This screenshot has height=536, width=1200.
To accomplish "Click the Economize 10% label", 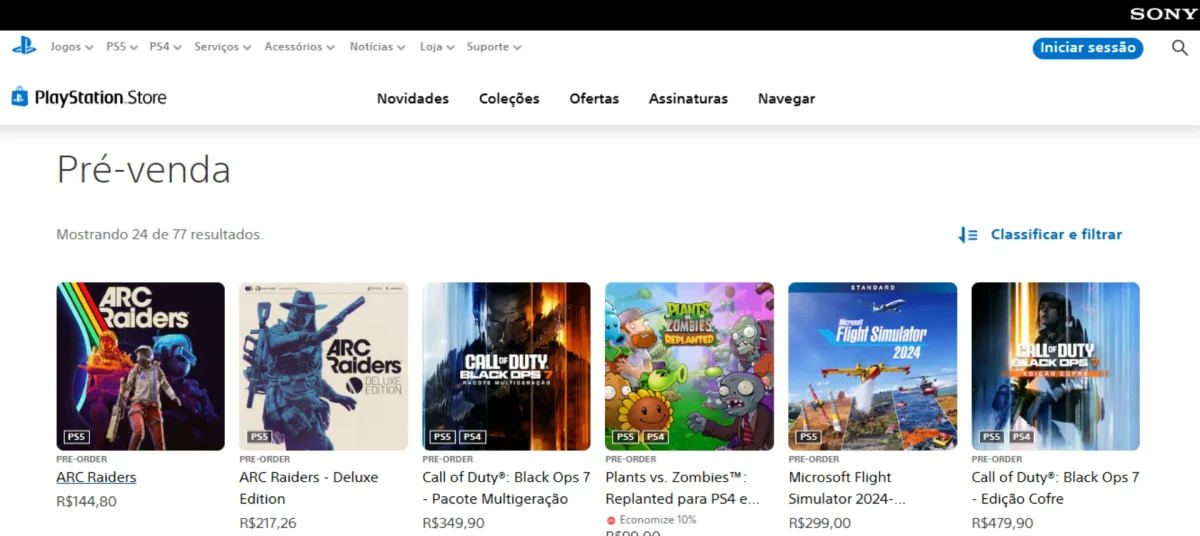I will (658, 520).
